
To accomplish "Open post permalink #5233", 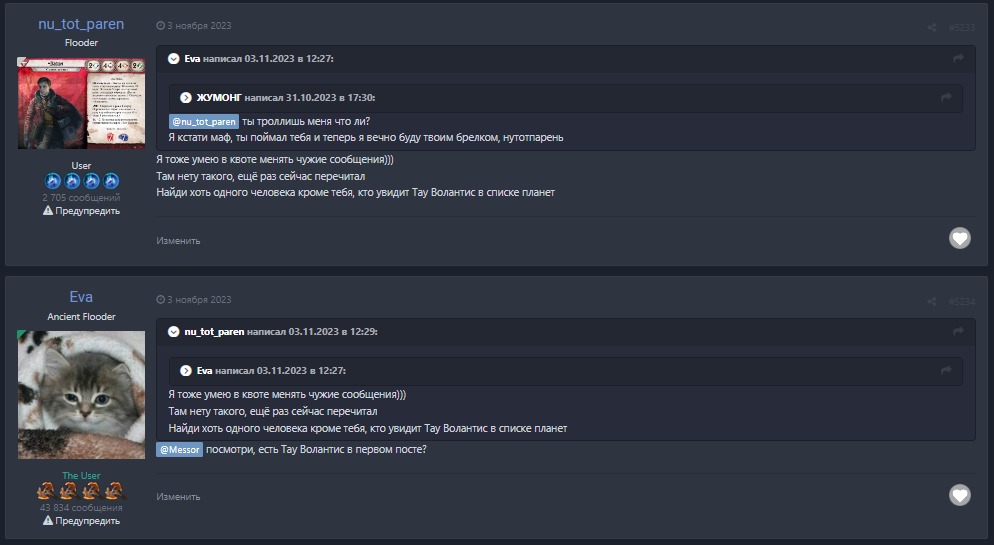I will (x=961, y=27).
